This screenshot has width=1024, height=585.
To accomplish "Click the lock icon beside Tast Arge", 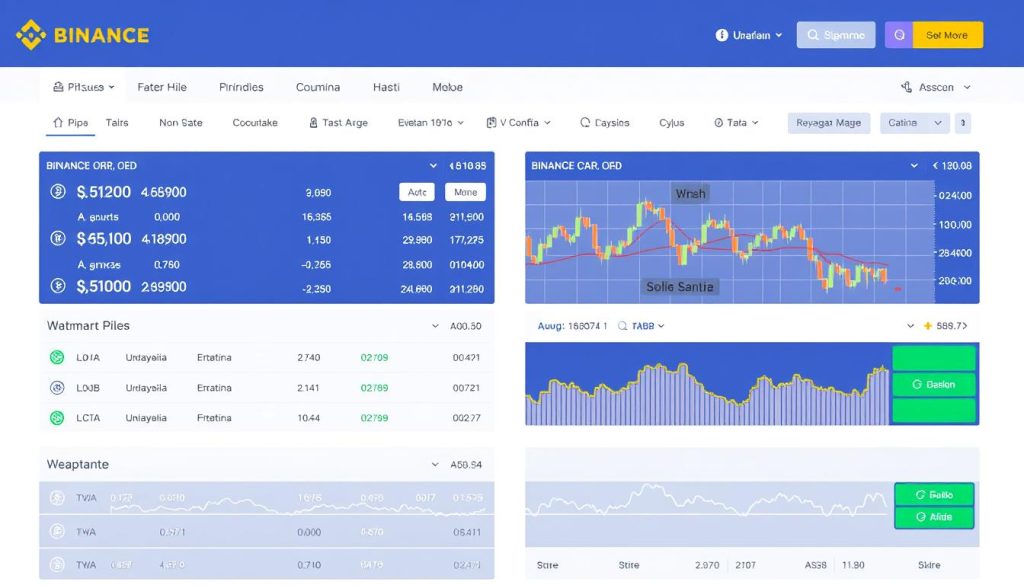I will 313,123.
